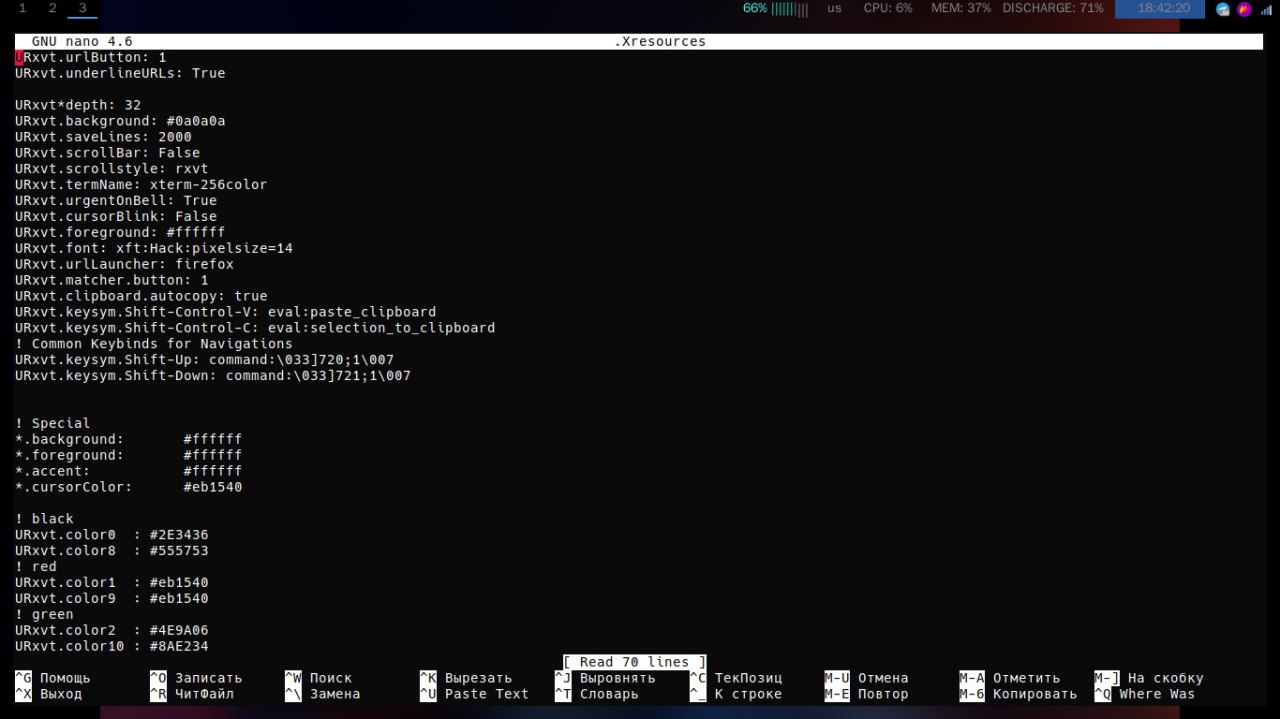Click the Shift-Control-C selection_to_clipboard line
Screen dimensions: 1280x719
click(x=255, y=328)
